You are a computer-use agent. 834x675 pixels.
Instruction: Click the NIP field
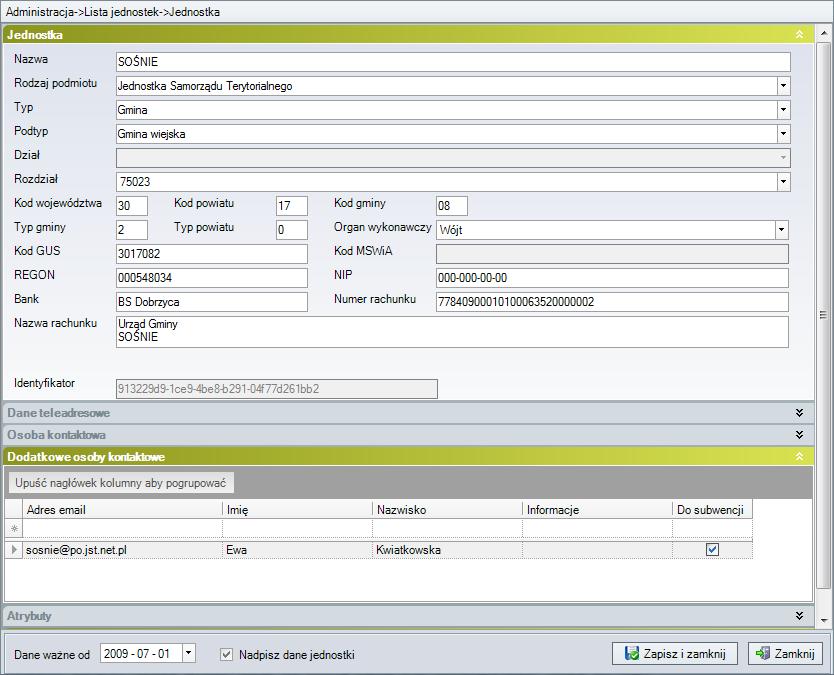[x=612, y=278]
